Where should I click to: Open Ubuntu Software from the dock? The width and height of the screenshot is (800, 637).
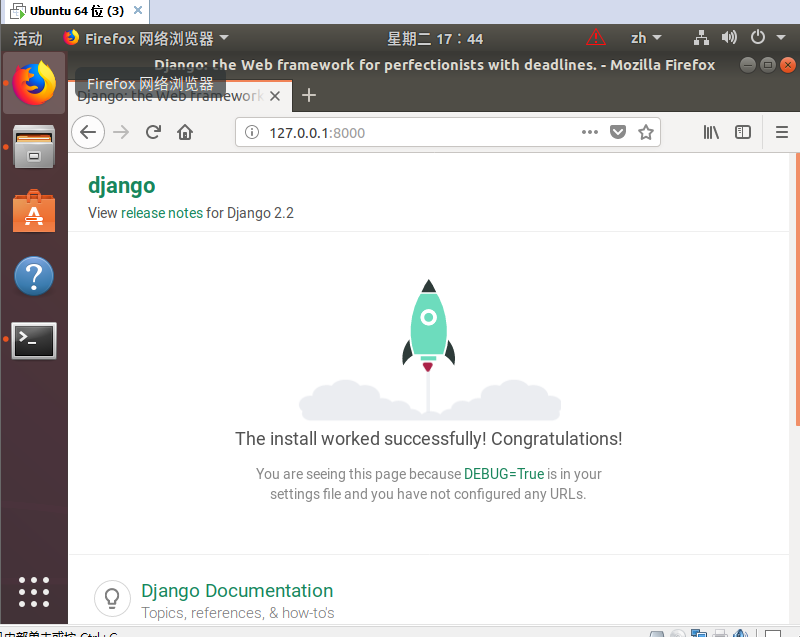point(34,212)
